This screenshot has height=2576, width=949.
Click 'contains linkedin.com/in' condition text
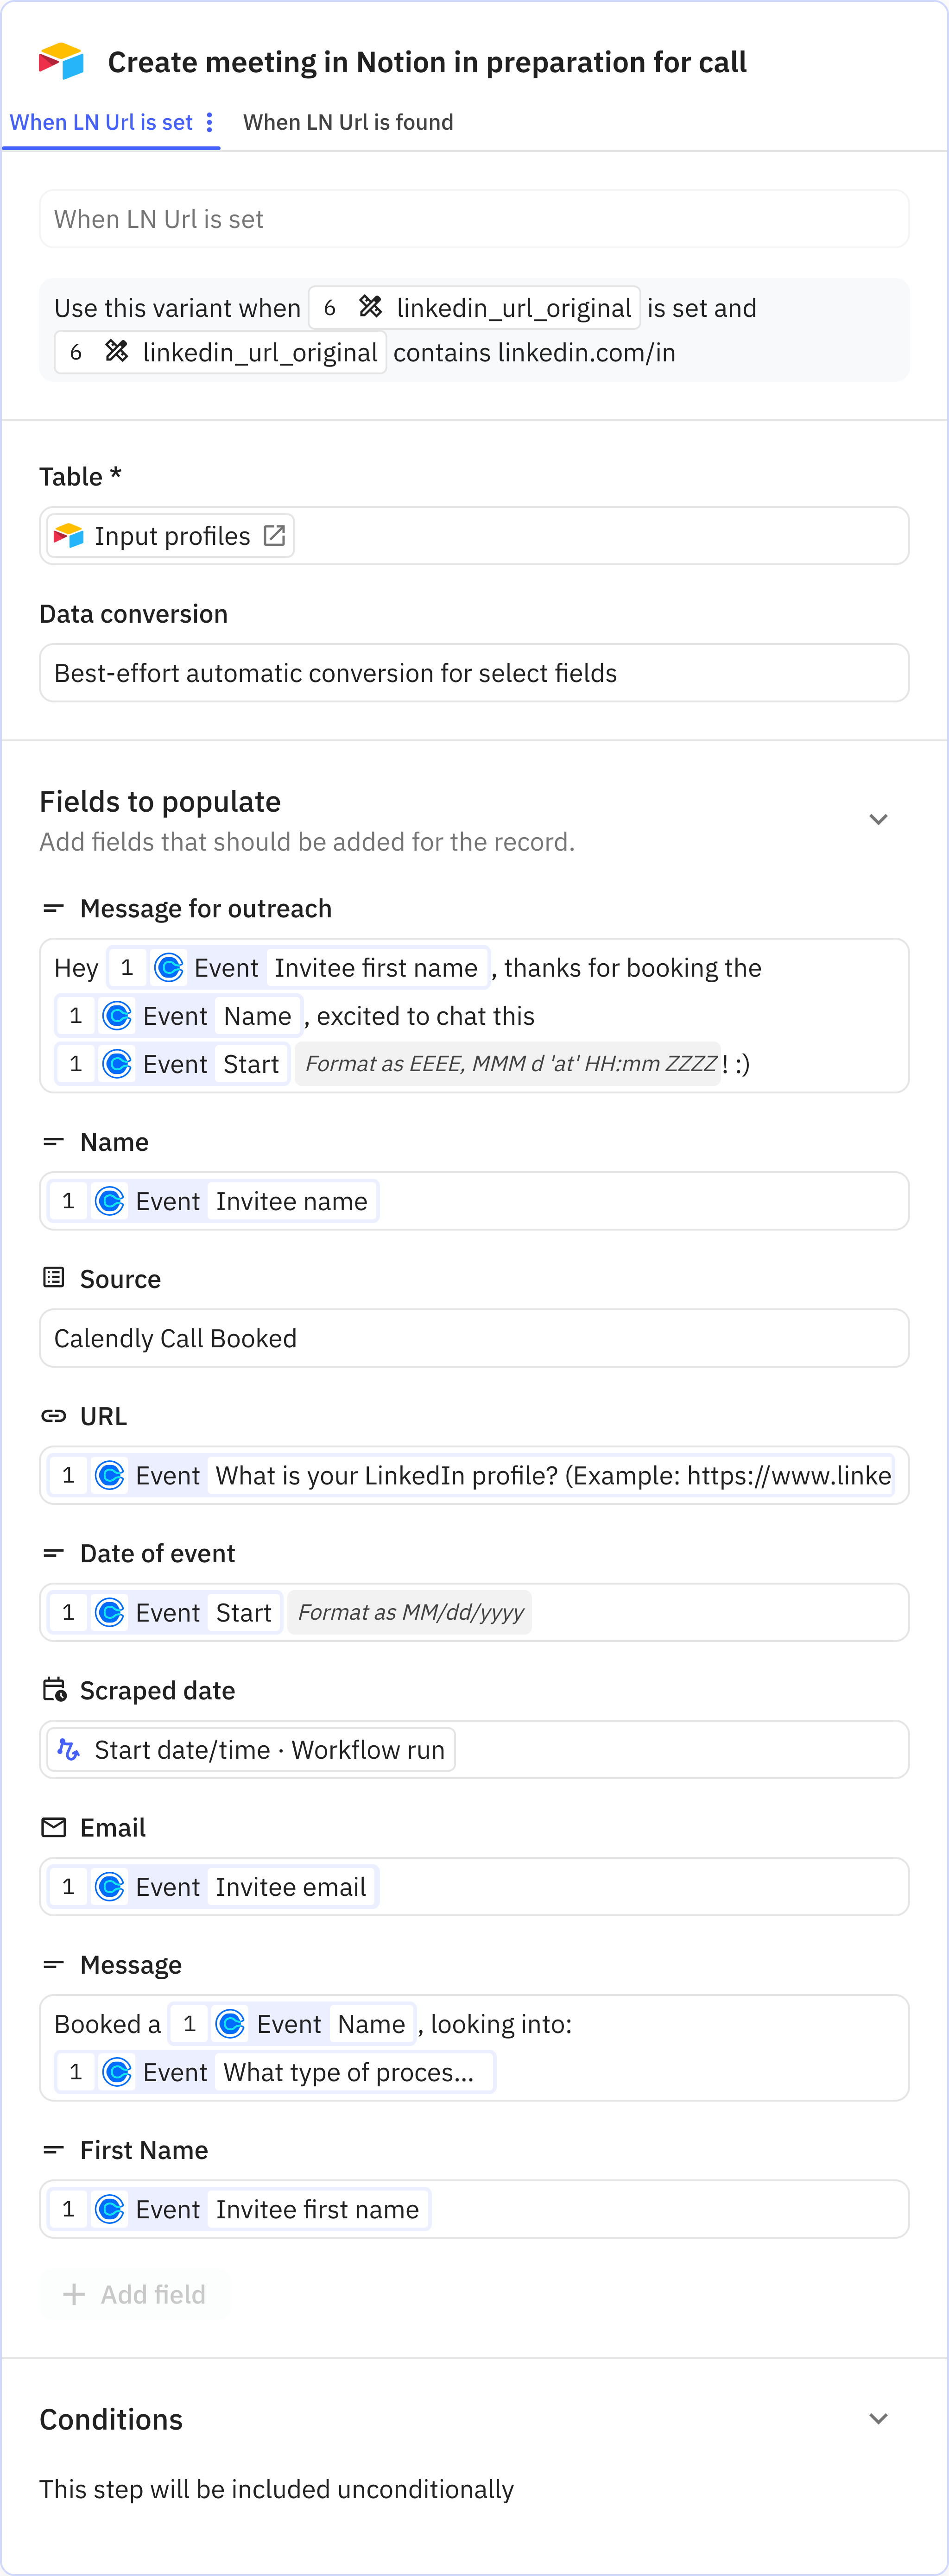click(x=534, y=352)
